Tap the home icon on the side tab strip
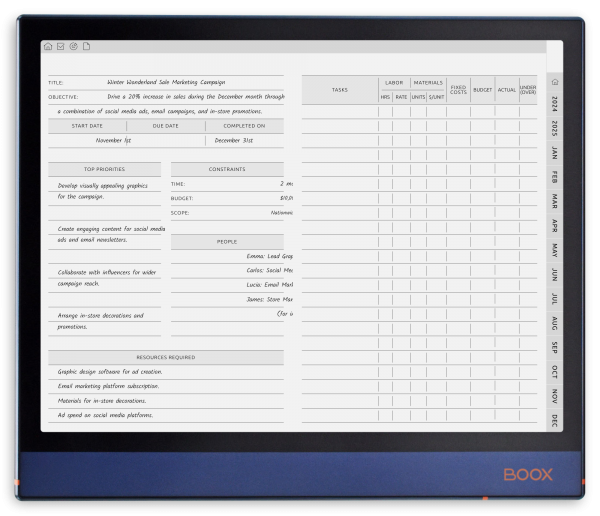Viewport: 600px width, 516px height. click(555, 82)
